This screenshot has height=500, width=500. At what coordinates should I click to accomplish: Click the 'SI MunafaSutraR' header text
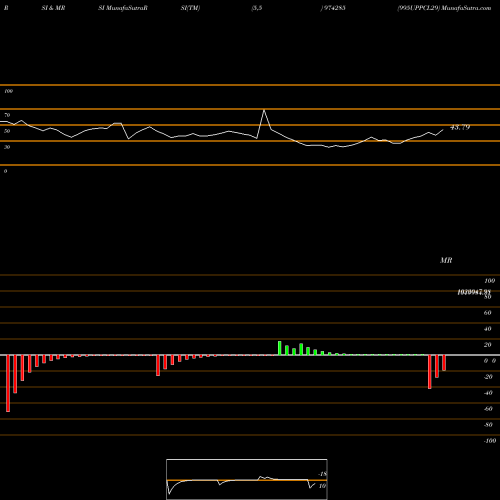coord(123,8)
